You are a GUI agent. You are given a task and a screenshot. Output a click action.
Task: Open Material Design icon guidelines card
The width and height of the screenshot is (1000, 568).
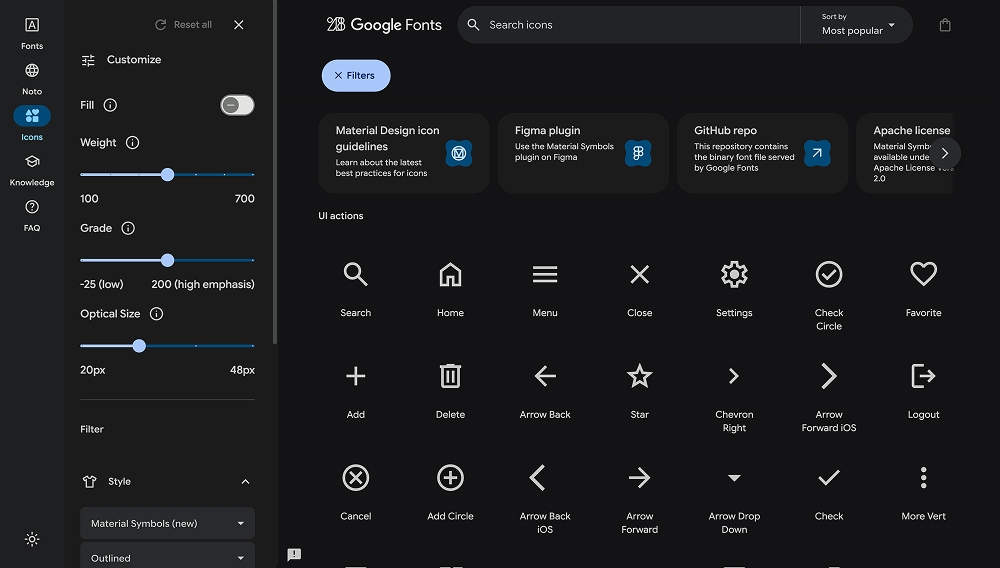click(404, 153)
